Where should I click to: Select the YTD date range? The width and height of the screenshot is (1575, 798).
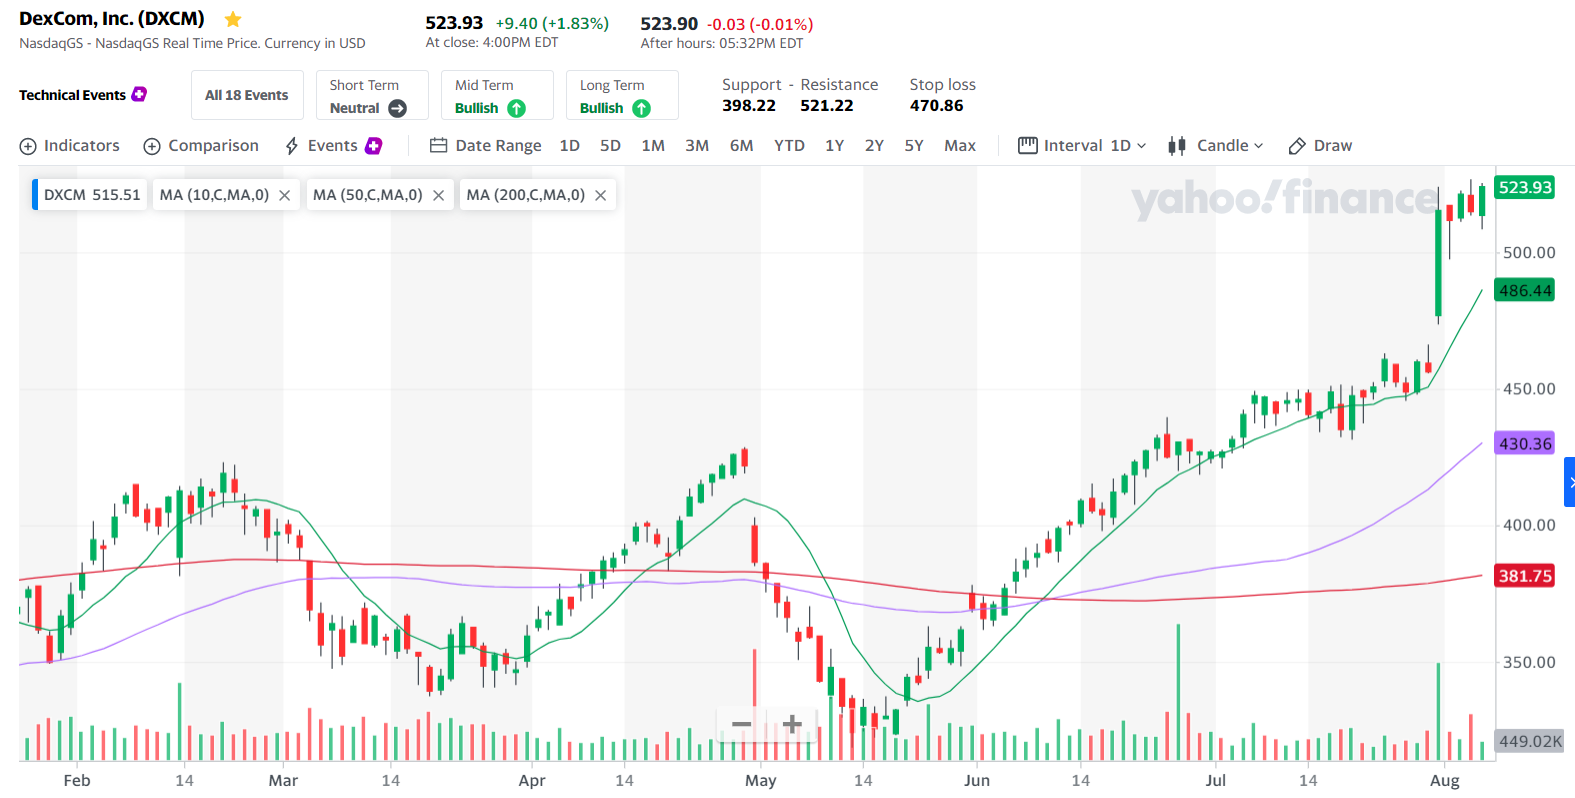(x=789, y=146)
